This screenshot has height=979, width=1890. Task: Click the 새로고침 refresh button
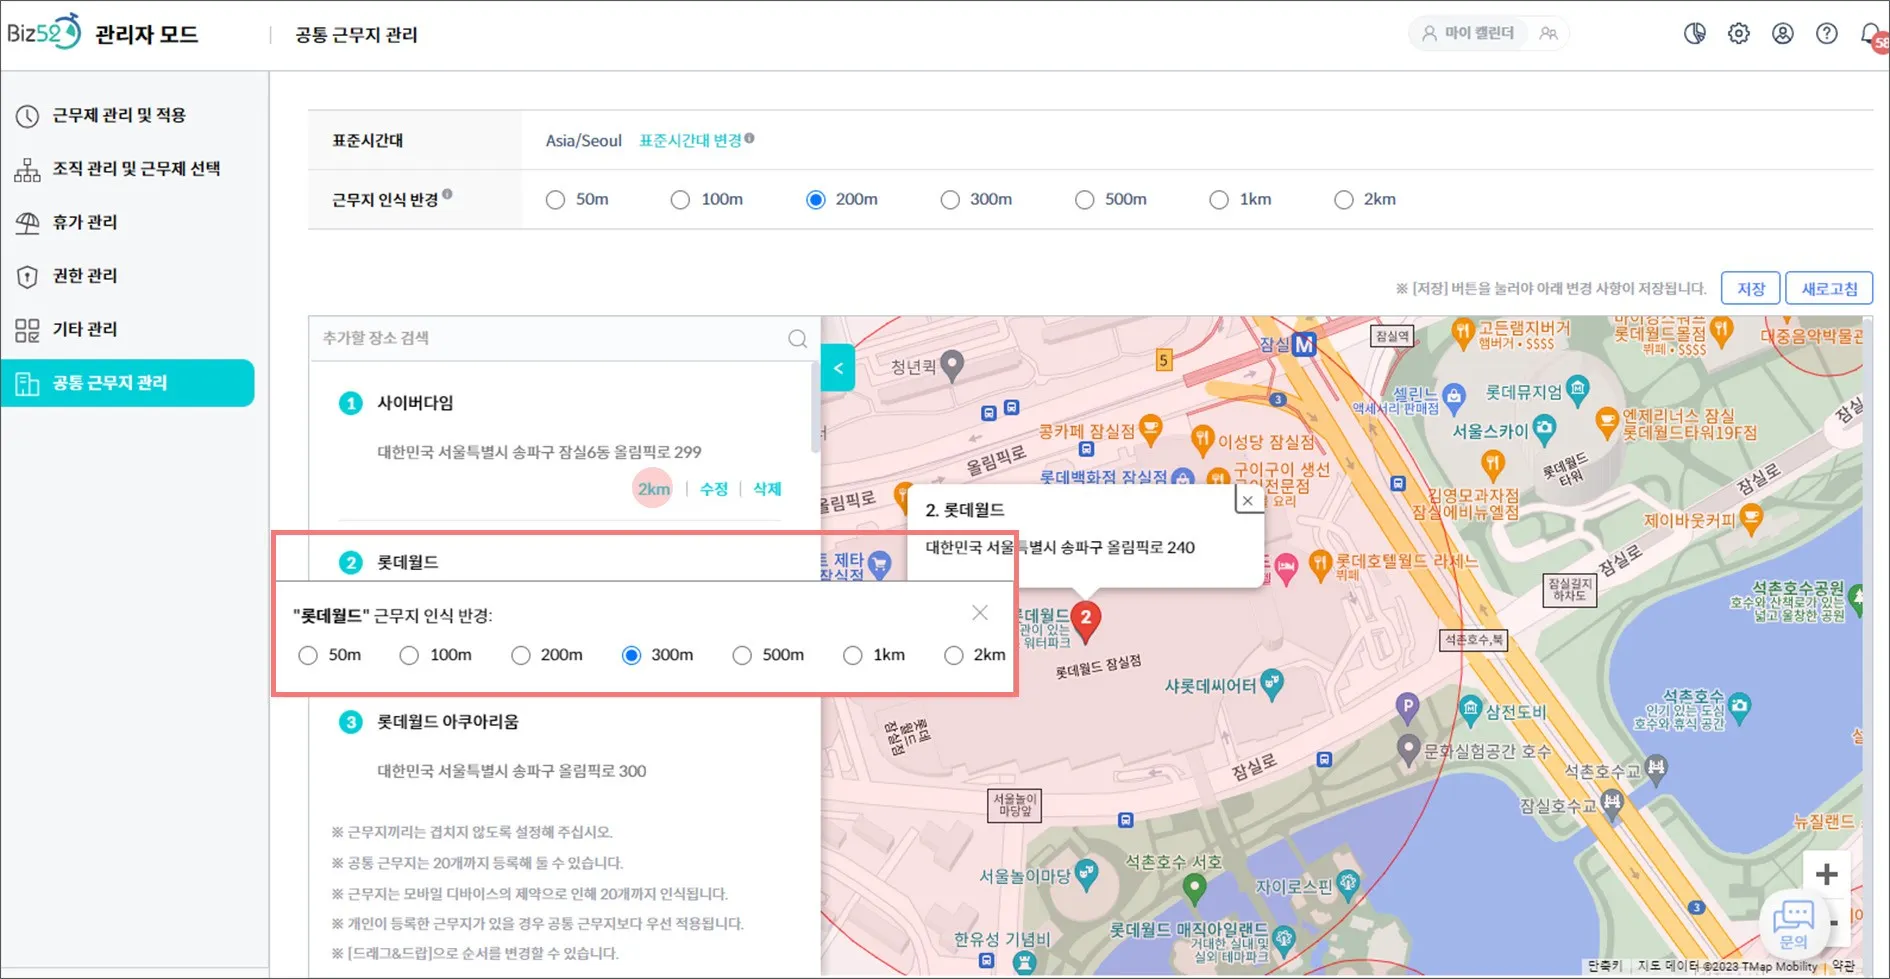click(x=1829, y=289)
